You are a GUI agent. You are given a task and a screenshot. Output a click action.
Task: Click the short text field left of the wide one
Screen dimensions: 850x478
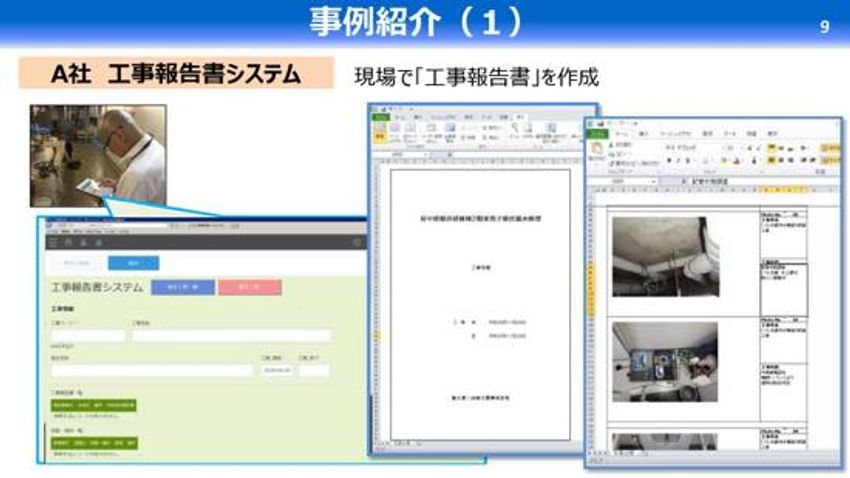[88, 336]
